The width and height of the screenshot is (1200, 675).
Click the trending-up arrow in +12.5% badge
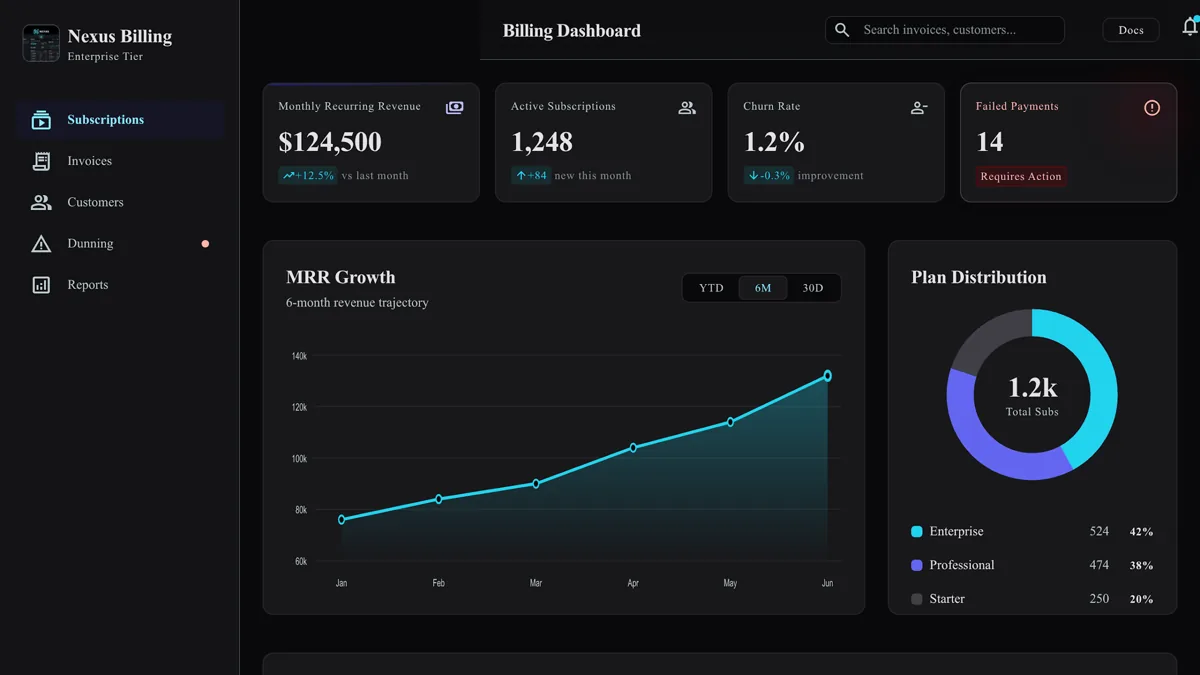point(288,176)
